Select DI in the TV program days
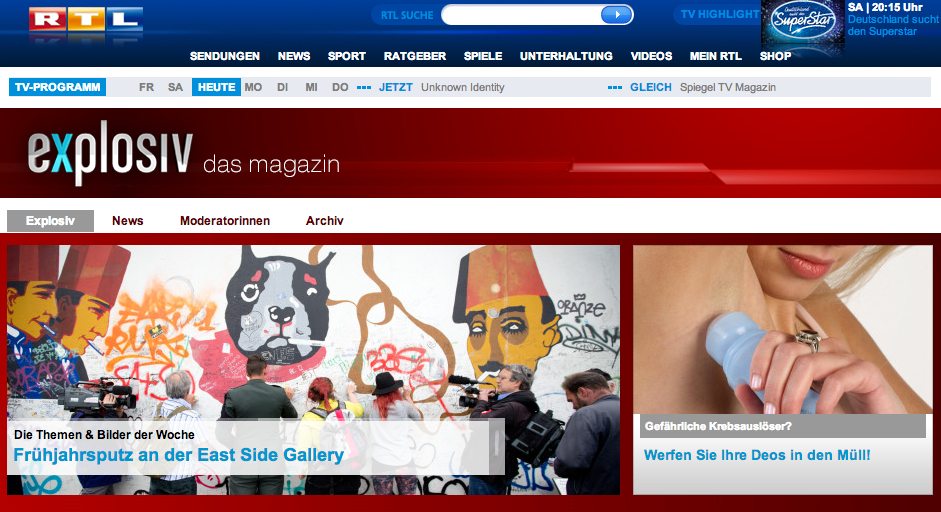941x512 pixels. (x=283, y=87)
